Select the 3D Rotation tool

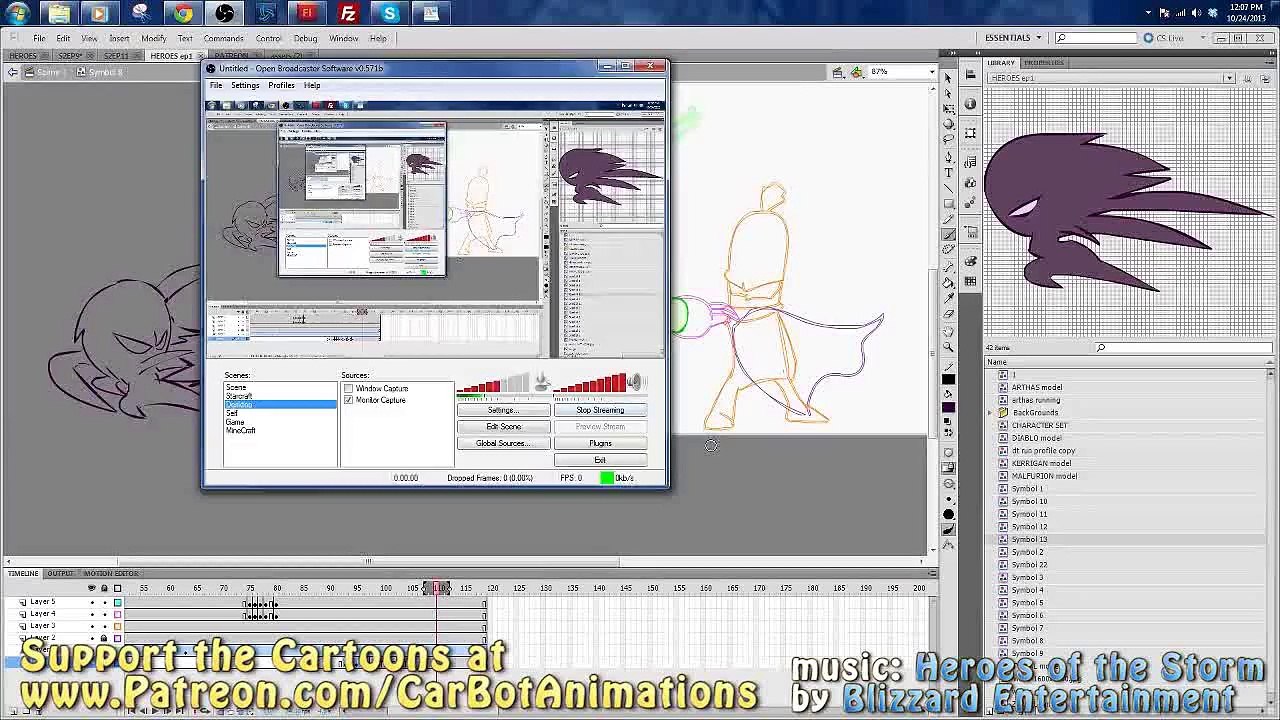949,125
